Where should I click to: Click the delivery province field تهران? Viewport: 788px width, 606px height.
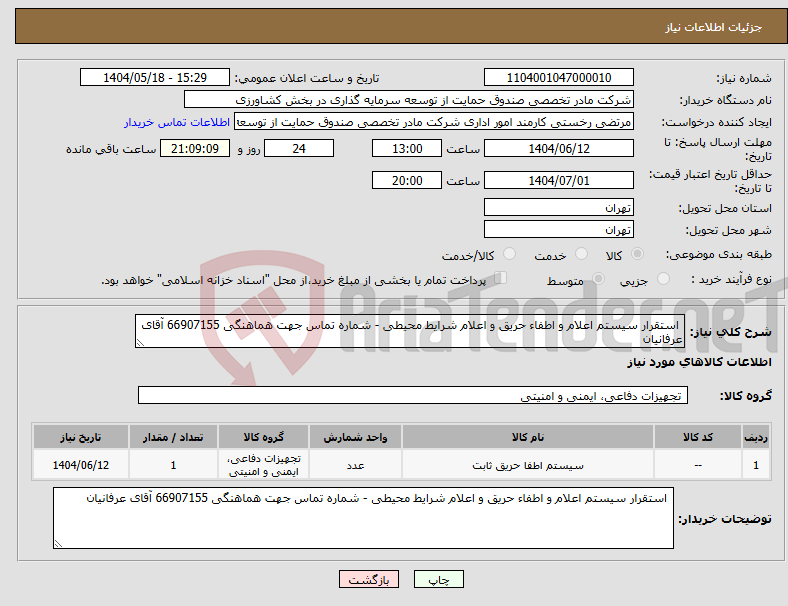559,207
